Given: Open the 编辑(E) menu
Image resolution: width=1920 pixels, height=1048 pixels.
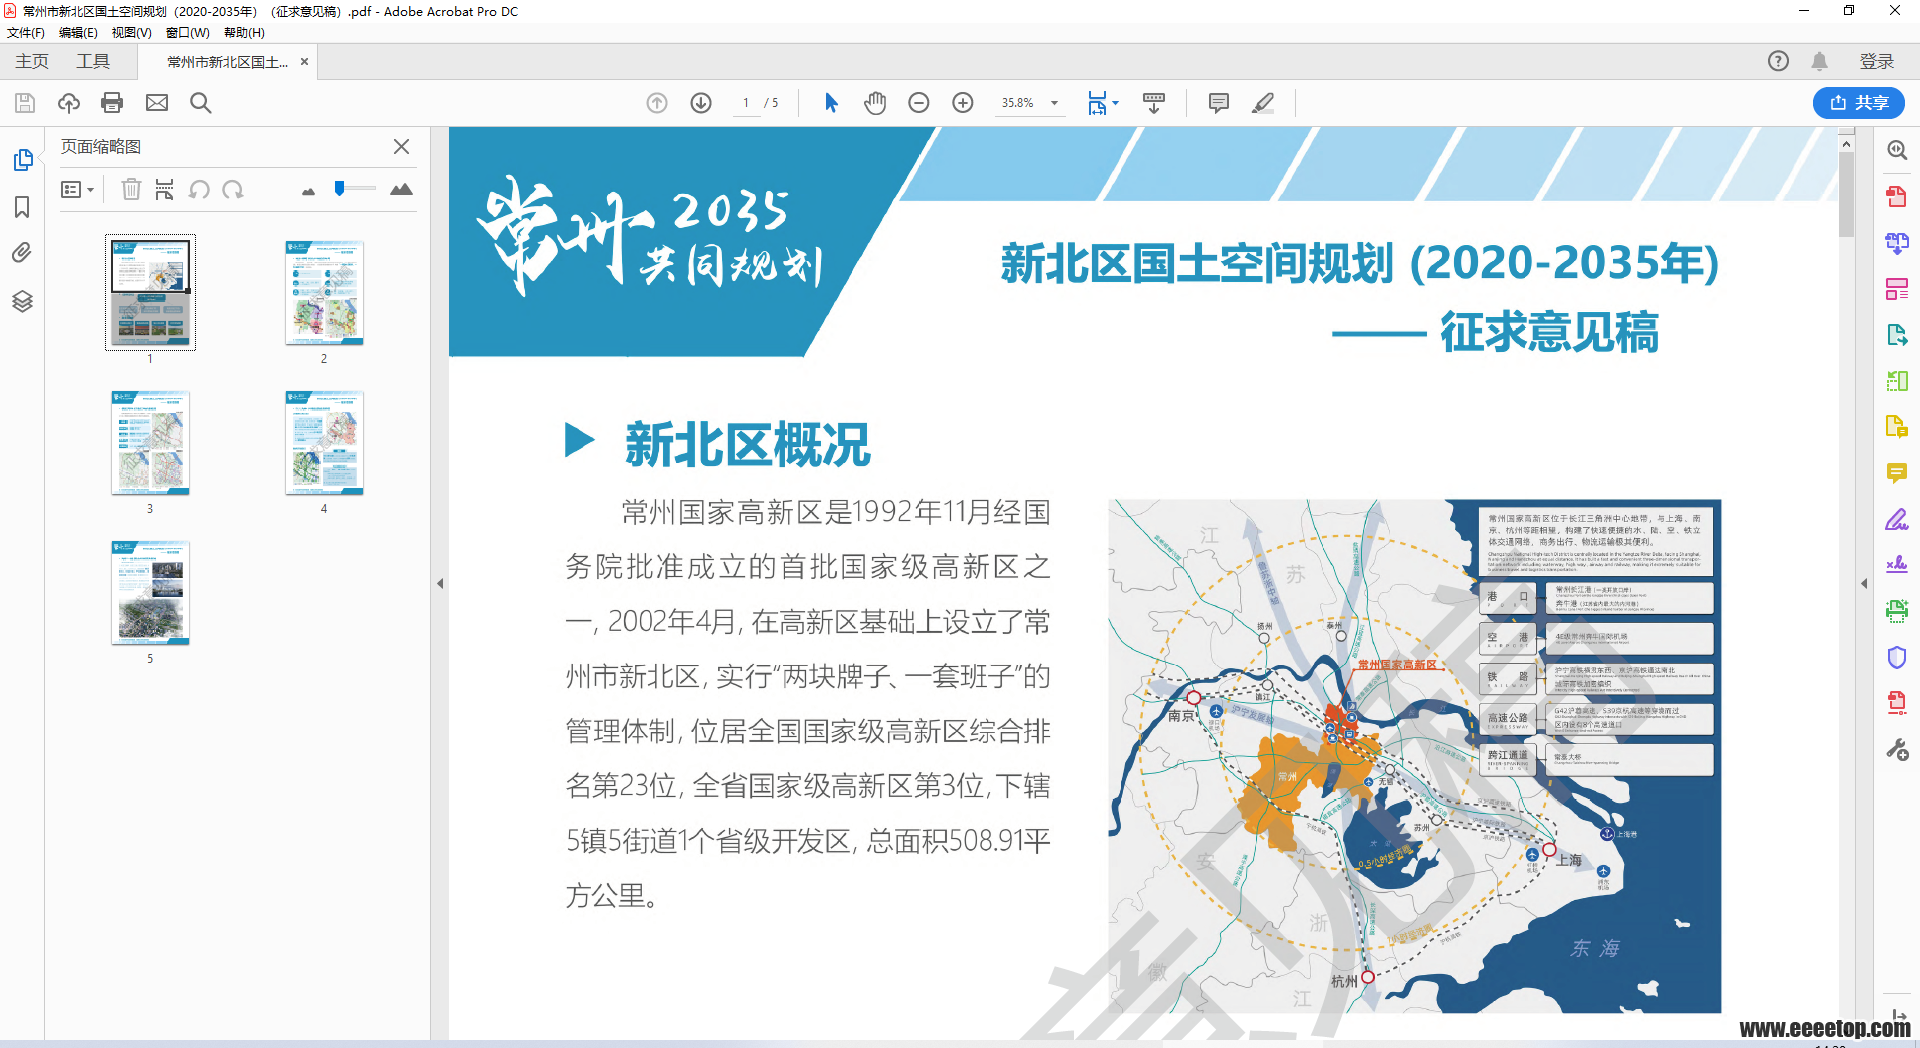Looking at the screenshot, I should click(x=78, y=33).
